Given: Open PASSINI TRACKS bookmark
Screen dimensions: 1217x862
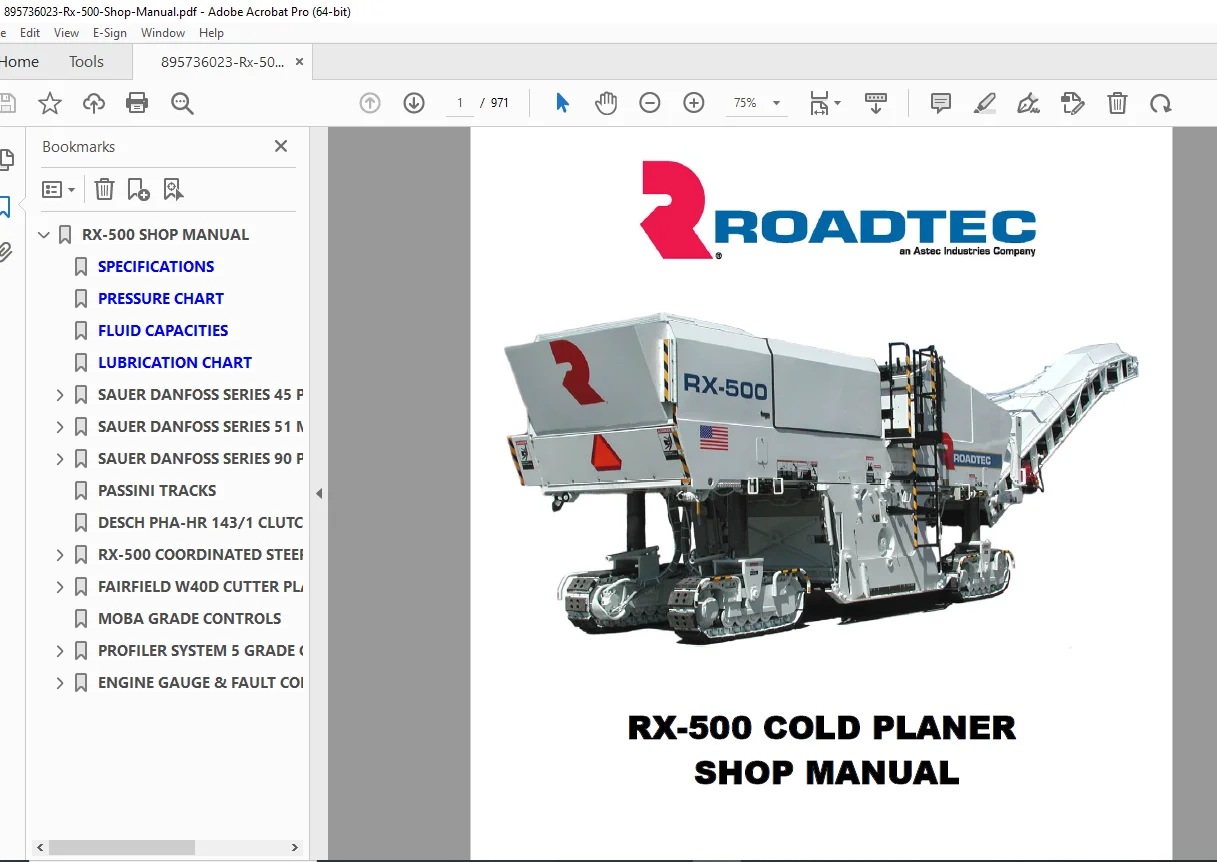Looking at the screenshot, I should (x=157, y=491).
